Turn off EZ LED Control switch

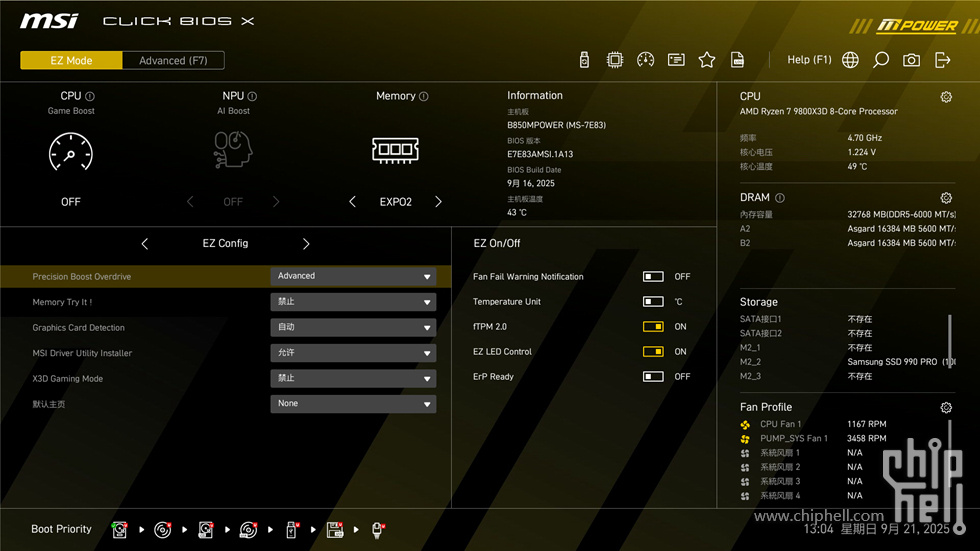pos(653,352)
